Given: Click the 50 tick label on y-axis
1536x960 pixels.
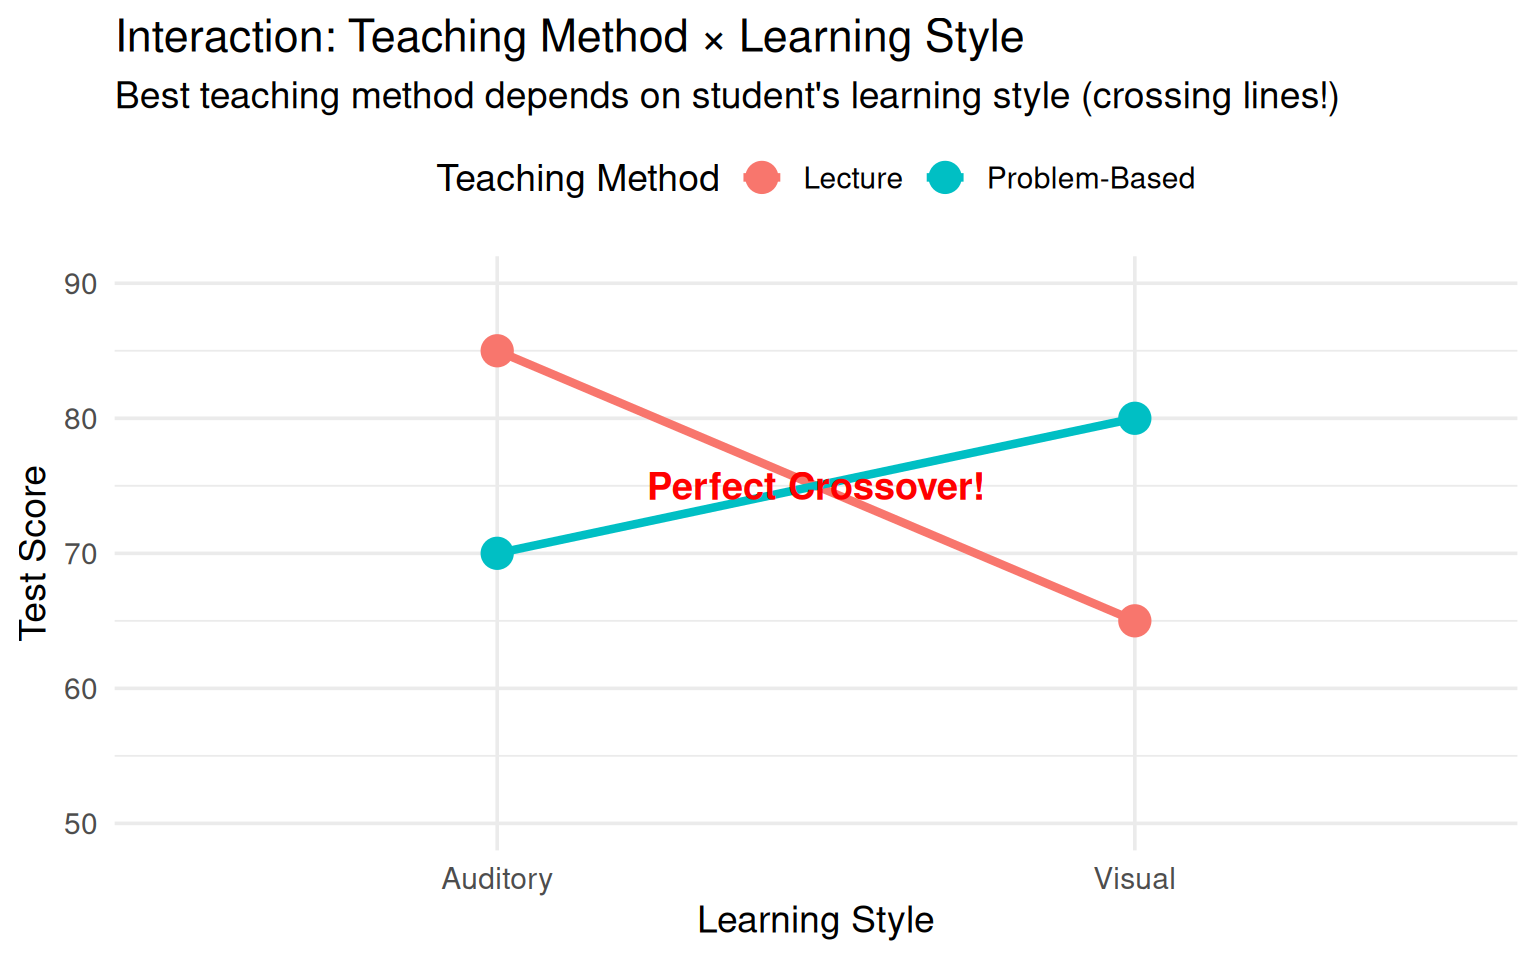Looking at the screenshot, I should pos(81,824).
